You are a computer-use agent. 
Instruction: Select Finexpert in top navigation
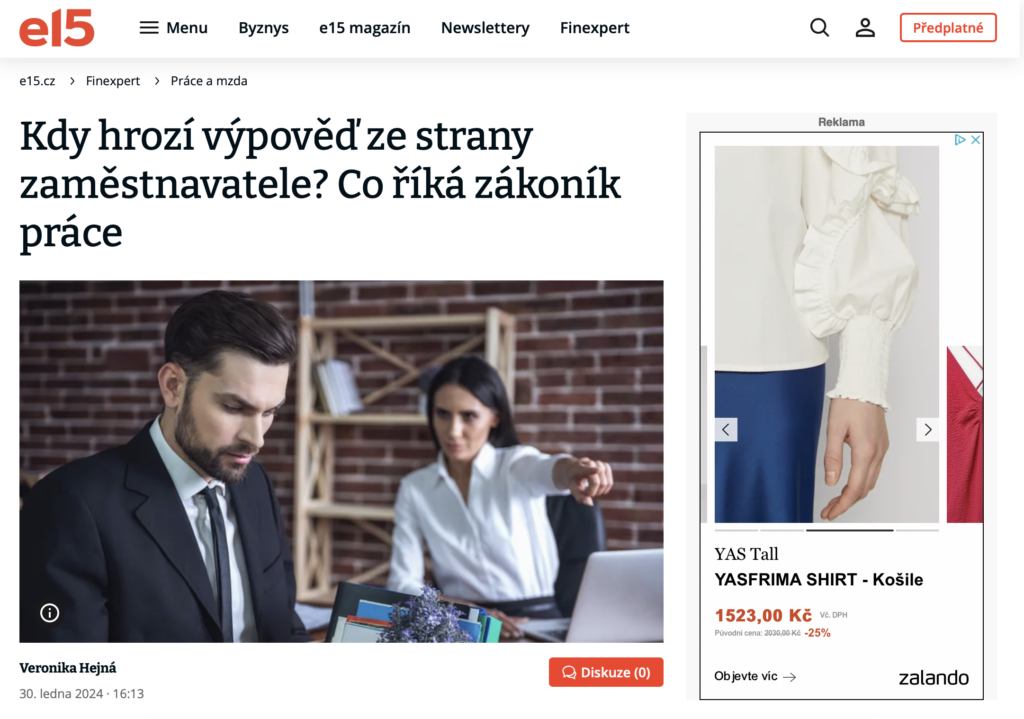coord(594,27)
